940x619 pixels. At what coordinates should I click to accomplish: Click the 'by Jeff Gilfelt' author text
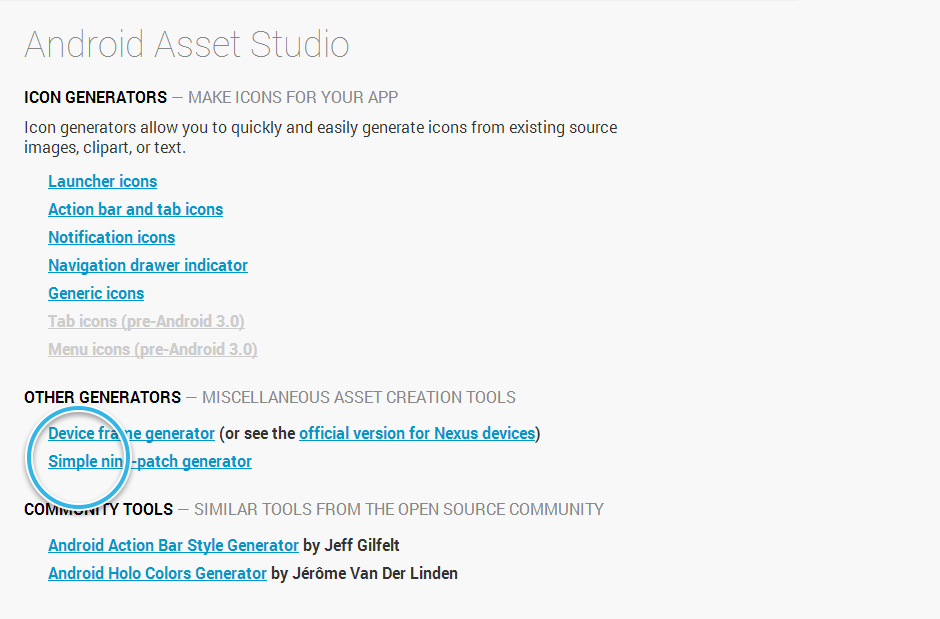pyautogui.click(x=351, y=545)
